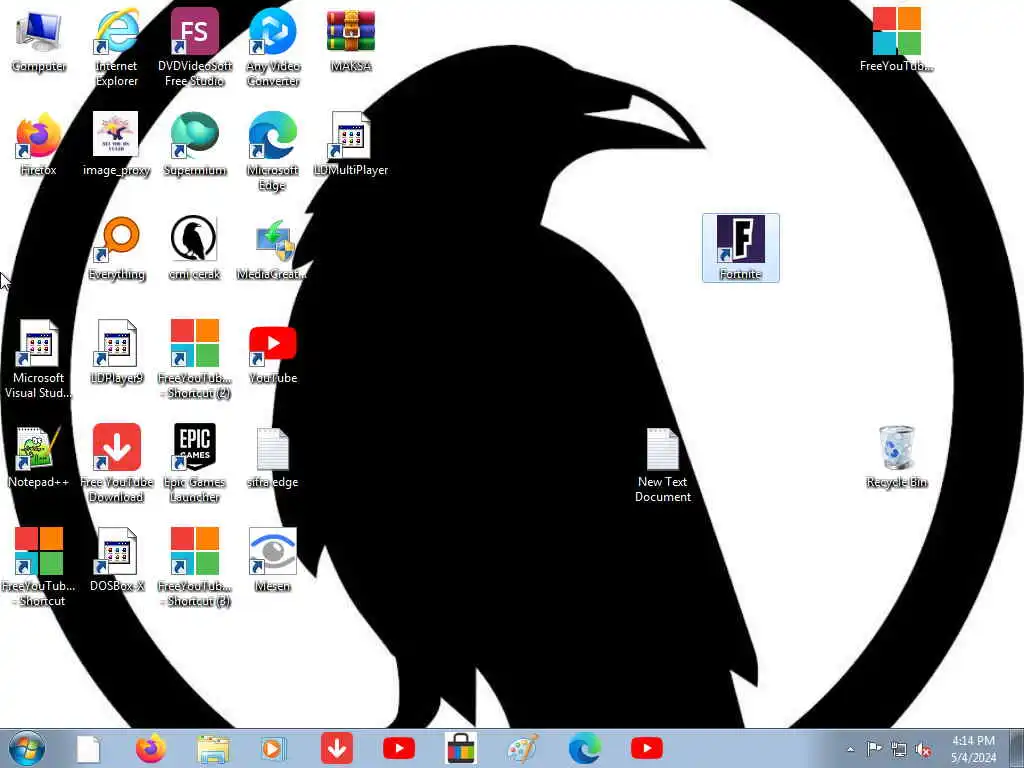The height and width of the screenshot is (768, 1024).
Task: Open Free YouTube Download from taskbar
Action: (x=337, y=748)
